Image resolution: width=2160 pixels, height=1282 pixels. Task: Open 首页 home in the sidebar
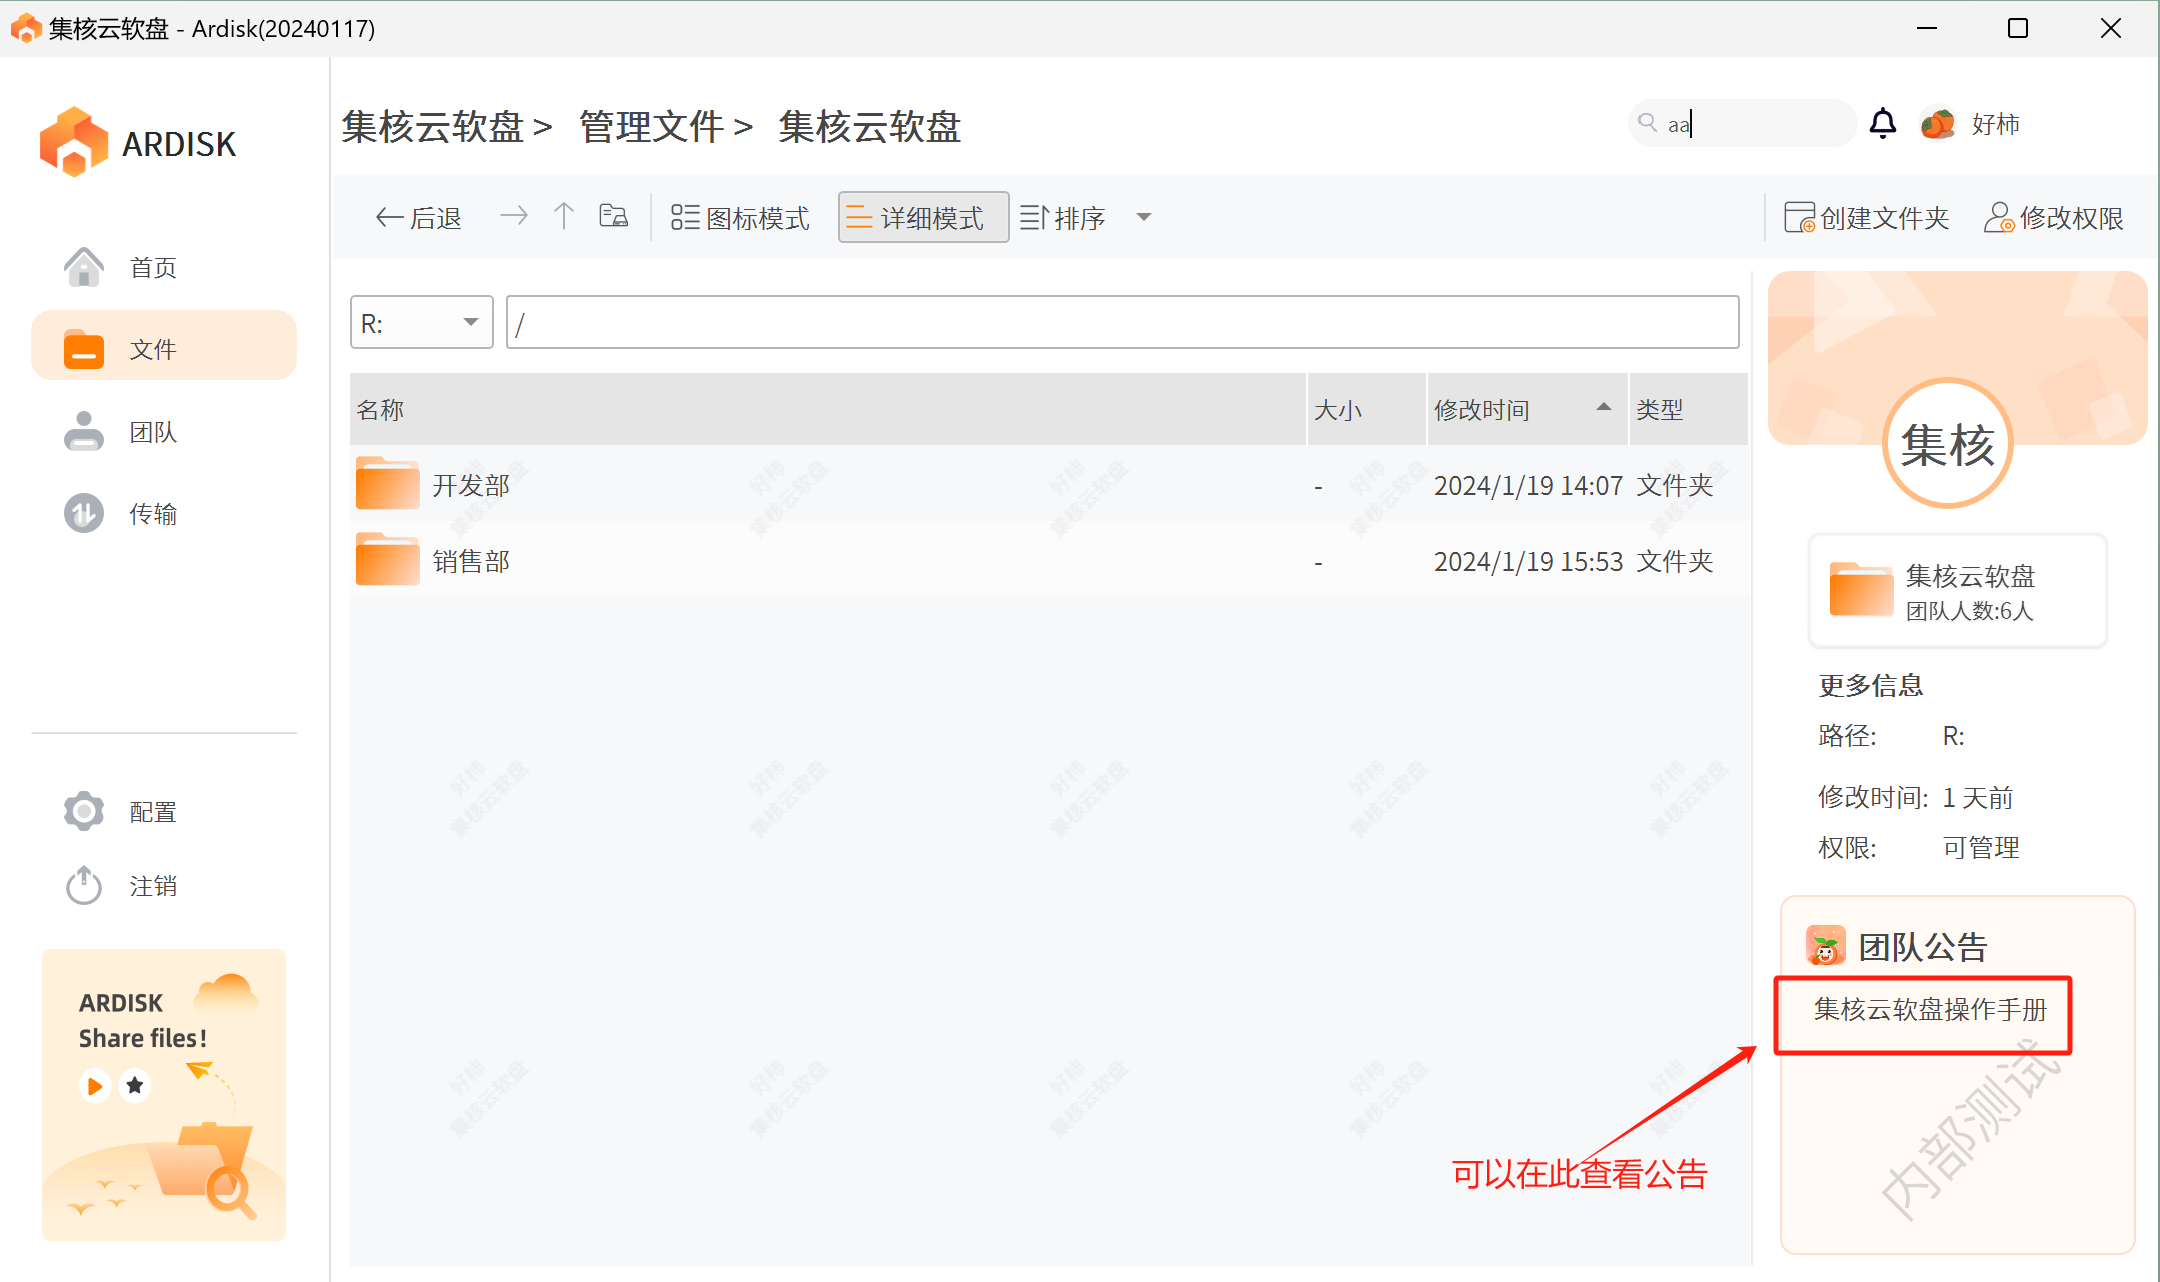152,268
